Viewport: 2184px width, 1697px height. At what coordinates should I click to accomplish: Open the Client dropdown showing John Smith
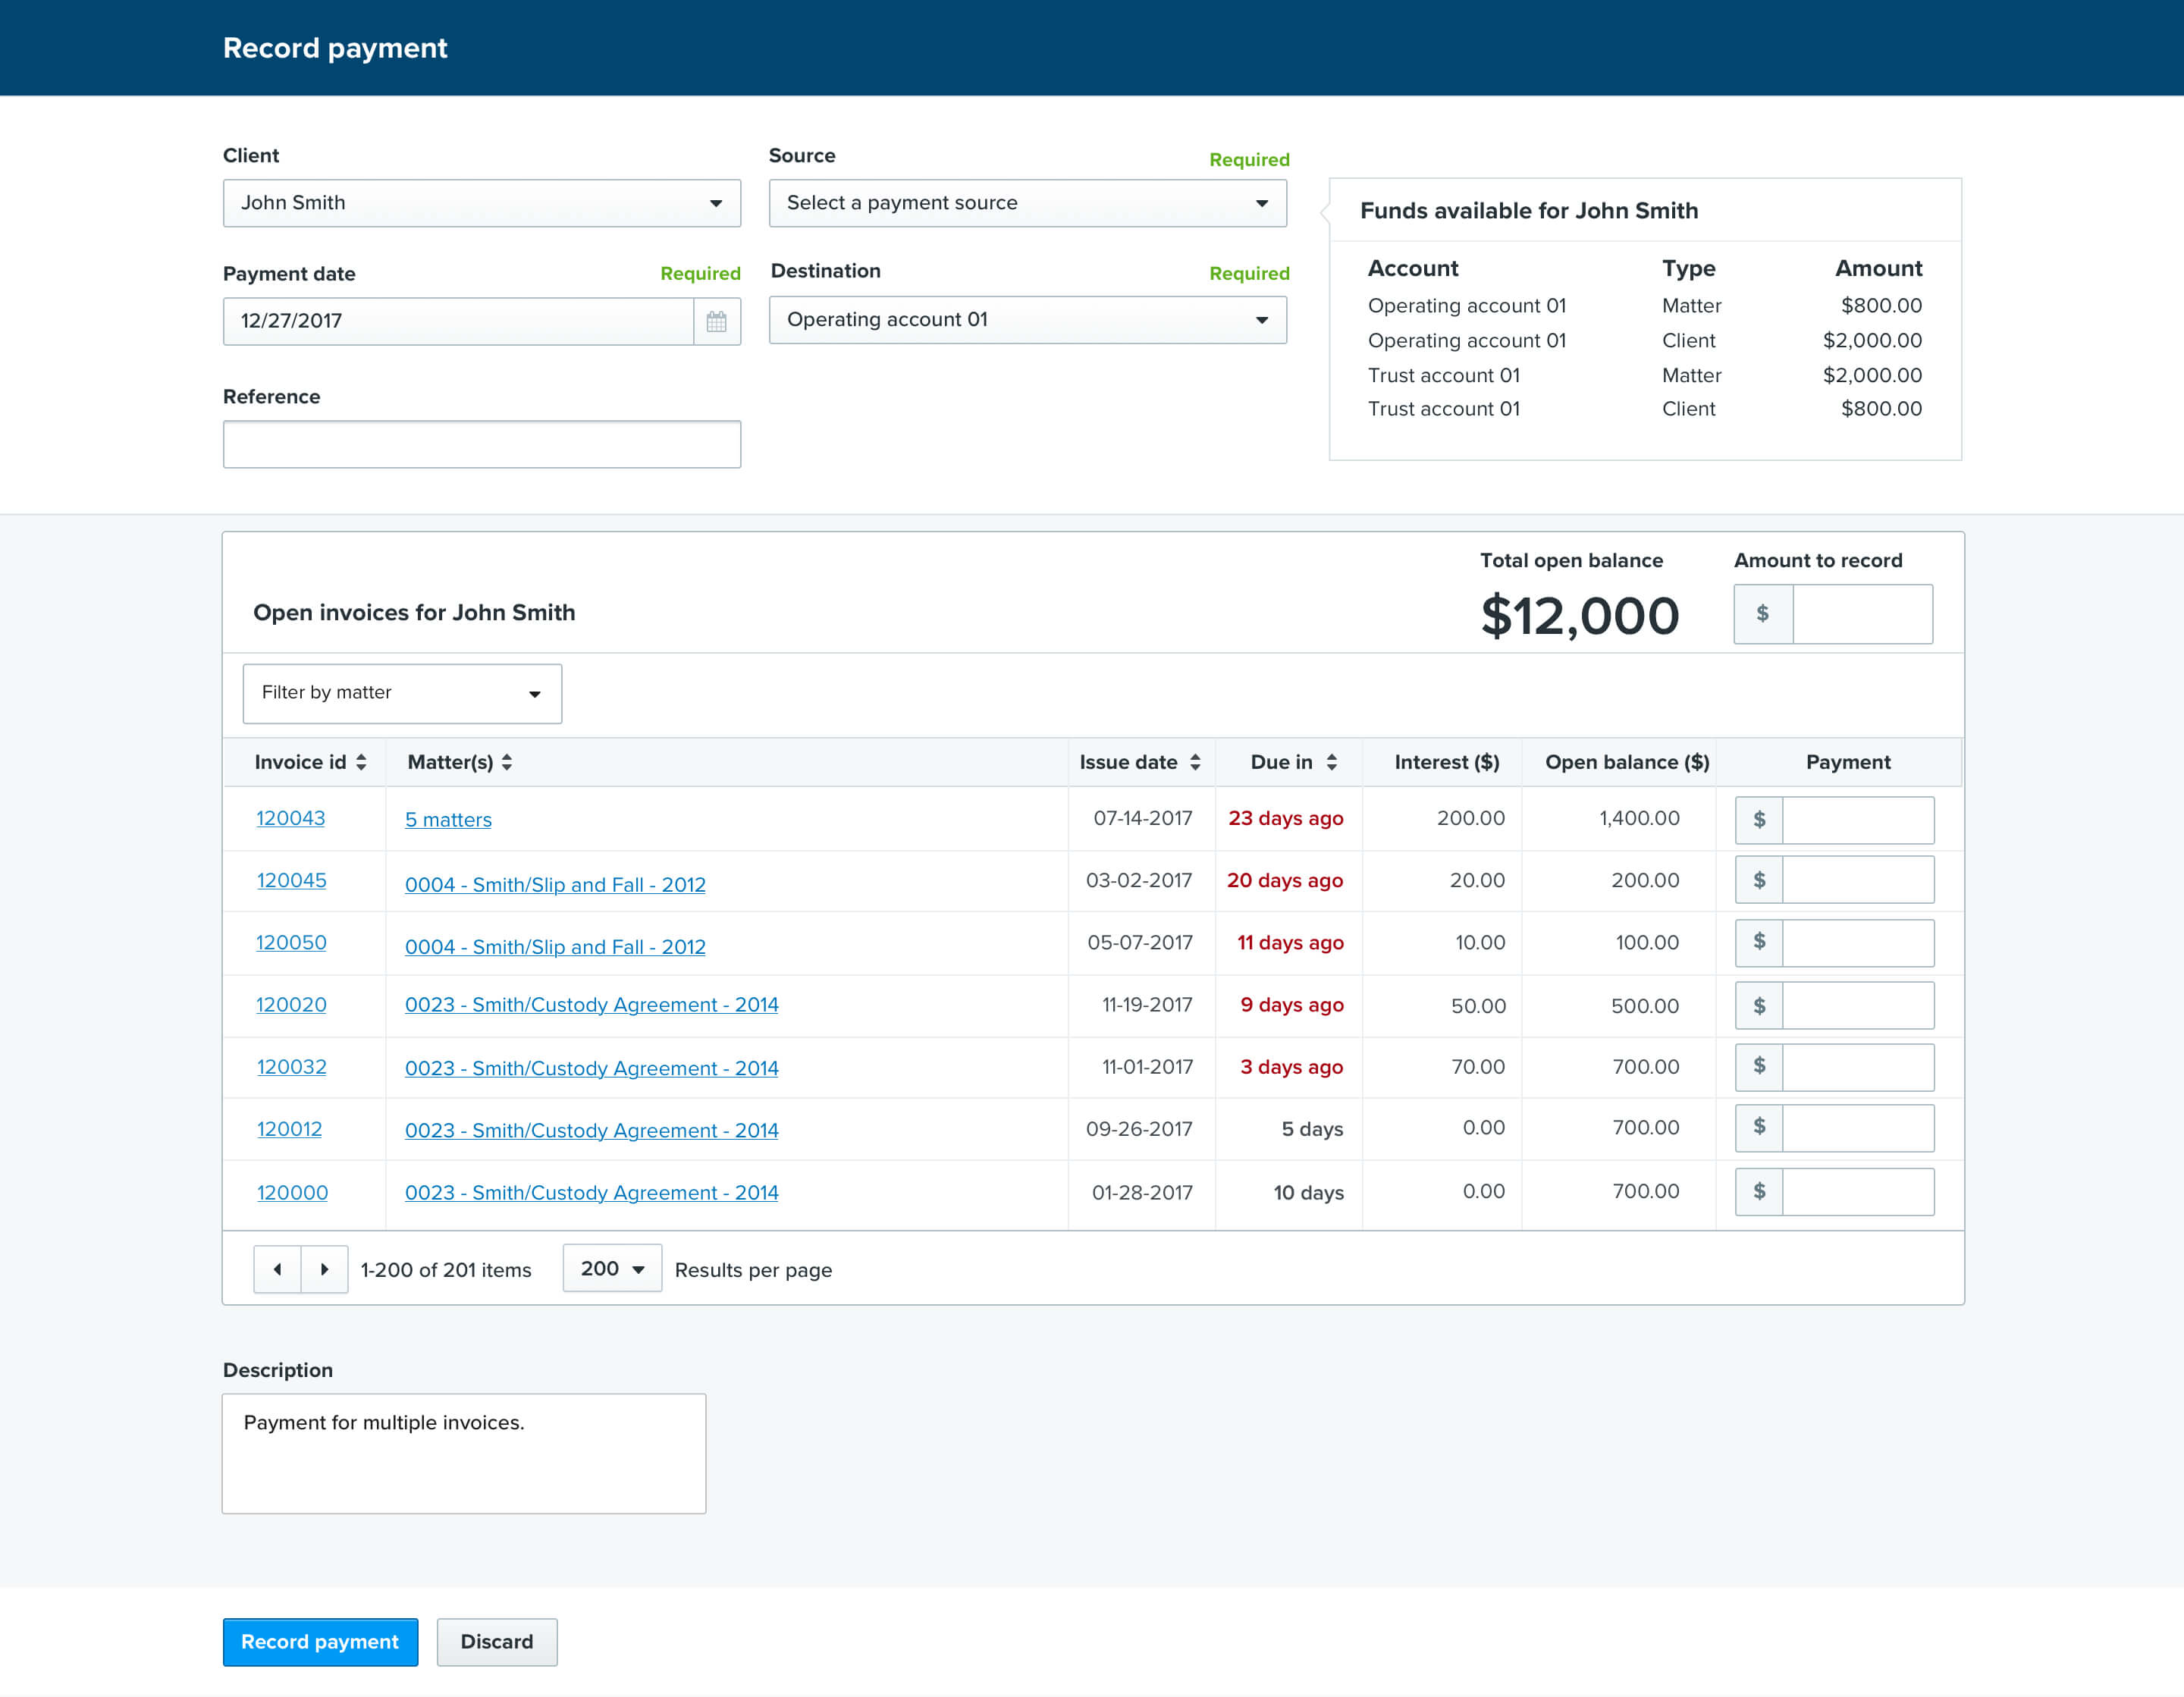481,203
